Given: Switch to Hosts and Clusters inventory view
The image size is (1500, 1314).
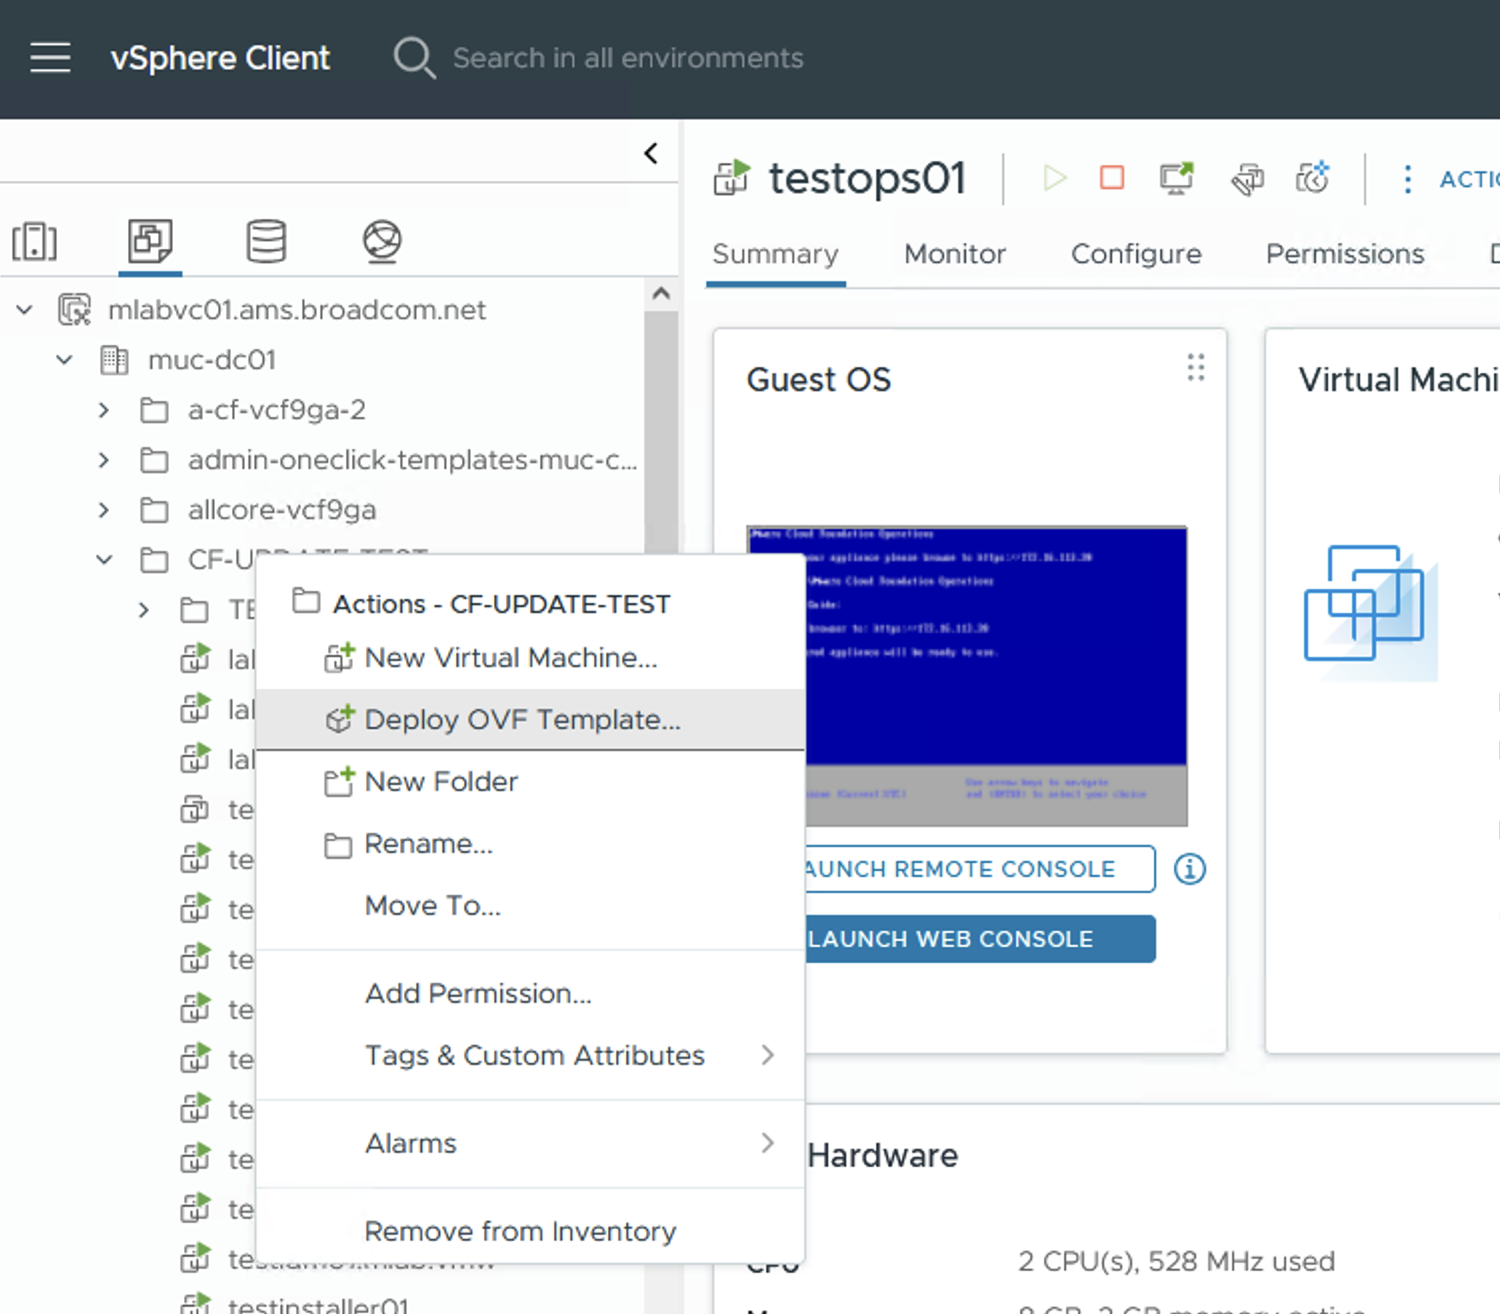Looking at the screenshot, I should pos(35,241).
